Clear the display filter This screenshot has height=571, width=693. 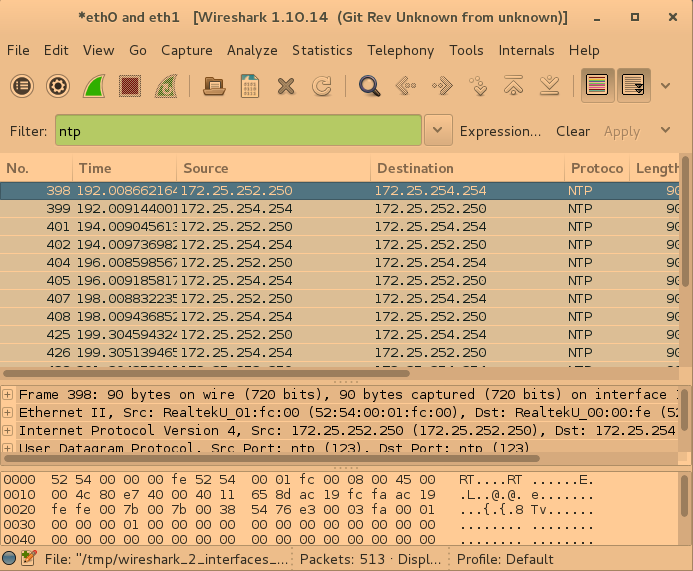pyautogui.click(x=573, y=131)
